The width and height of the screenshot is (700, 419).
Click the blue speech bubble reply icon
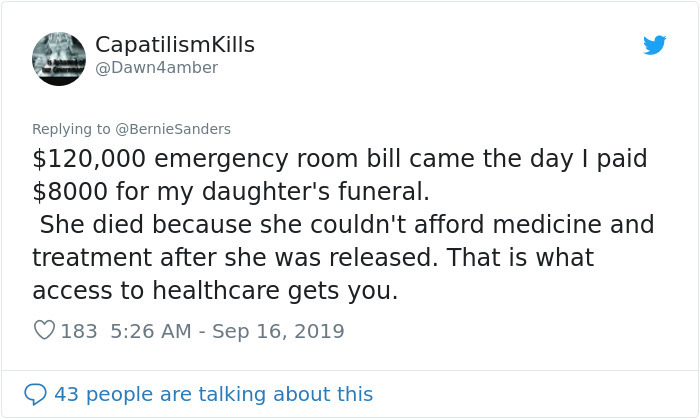click(36, 394)
